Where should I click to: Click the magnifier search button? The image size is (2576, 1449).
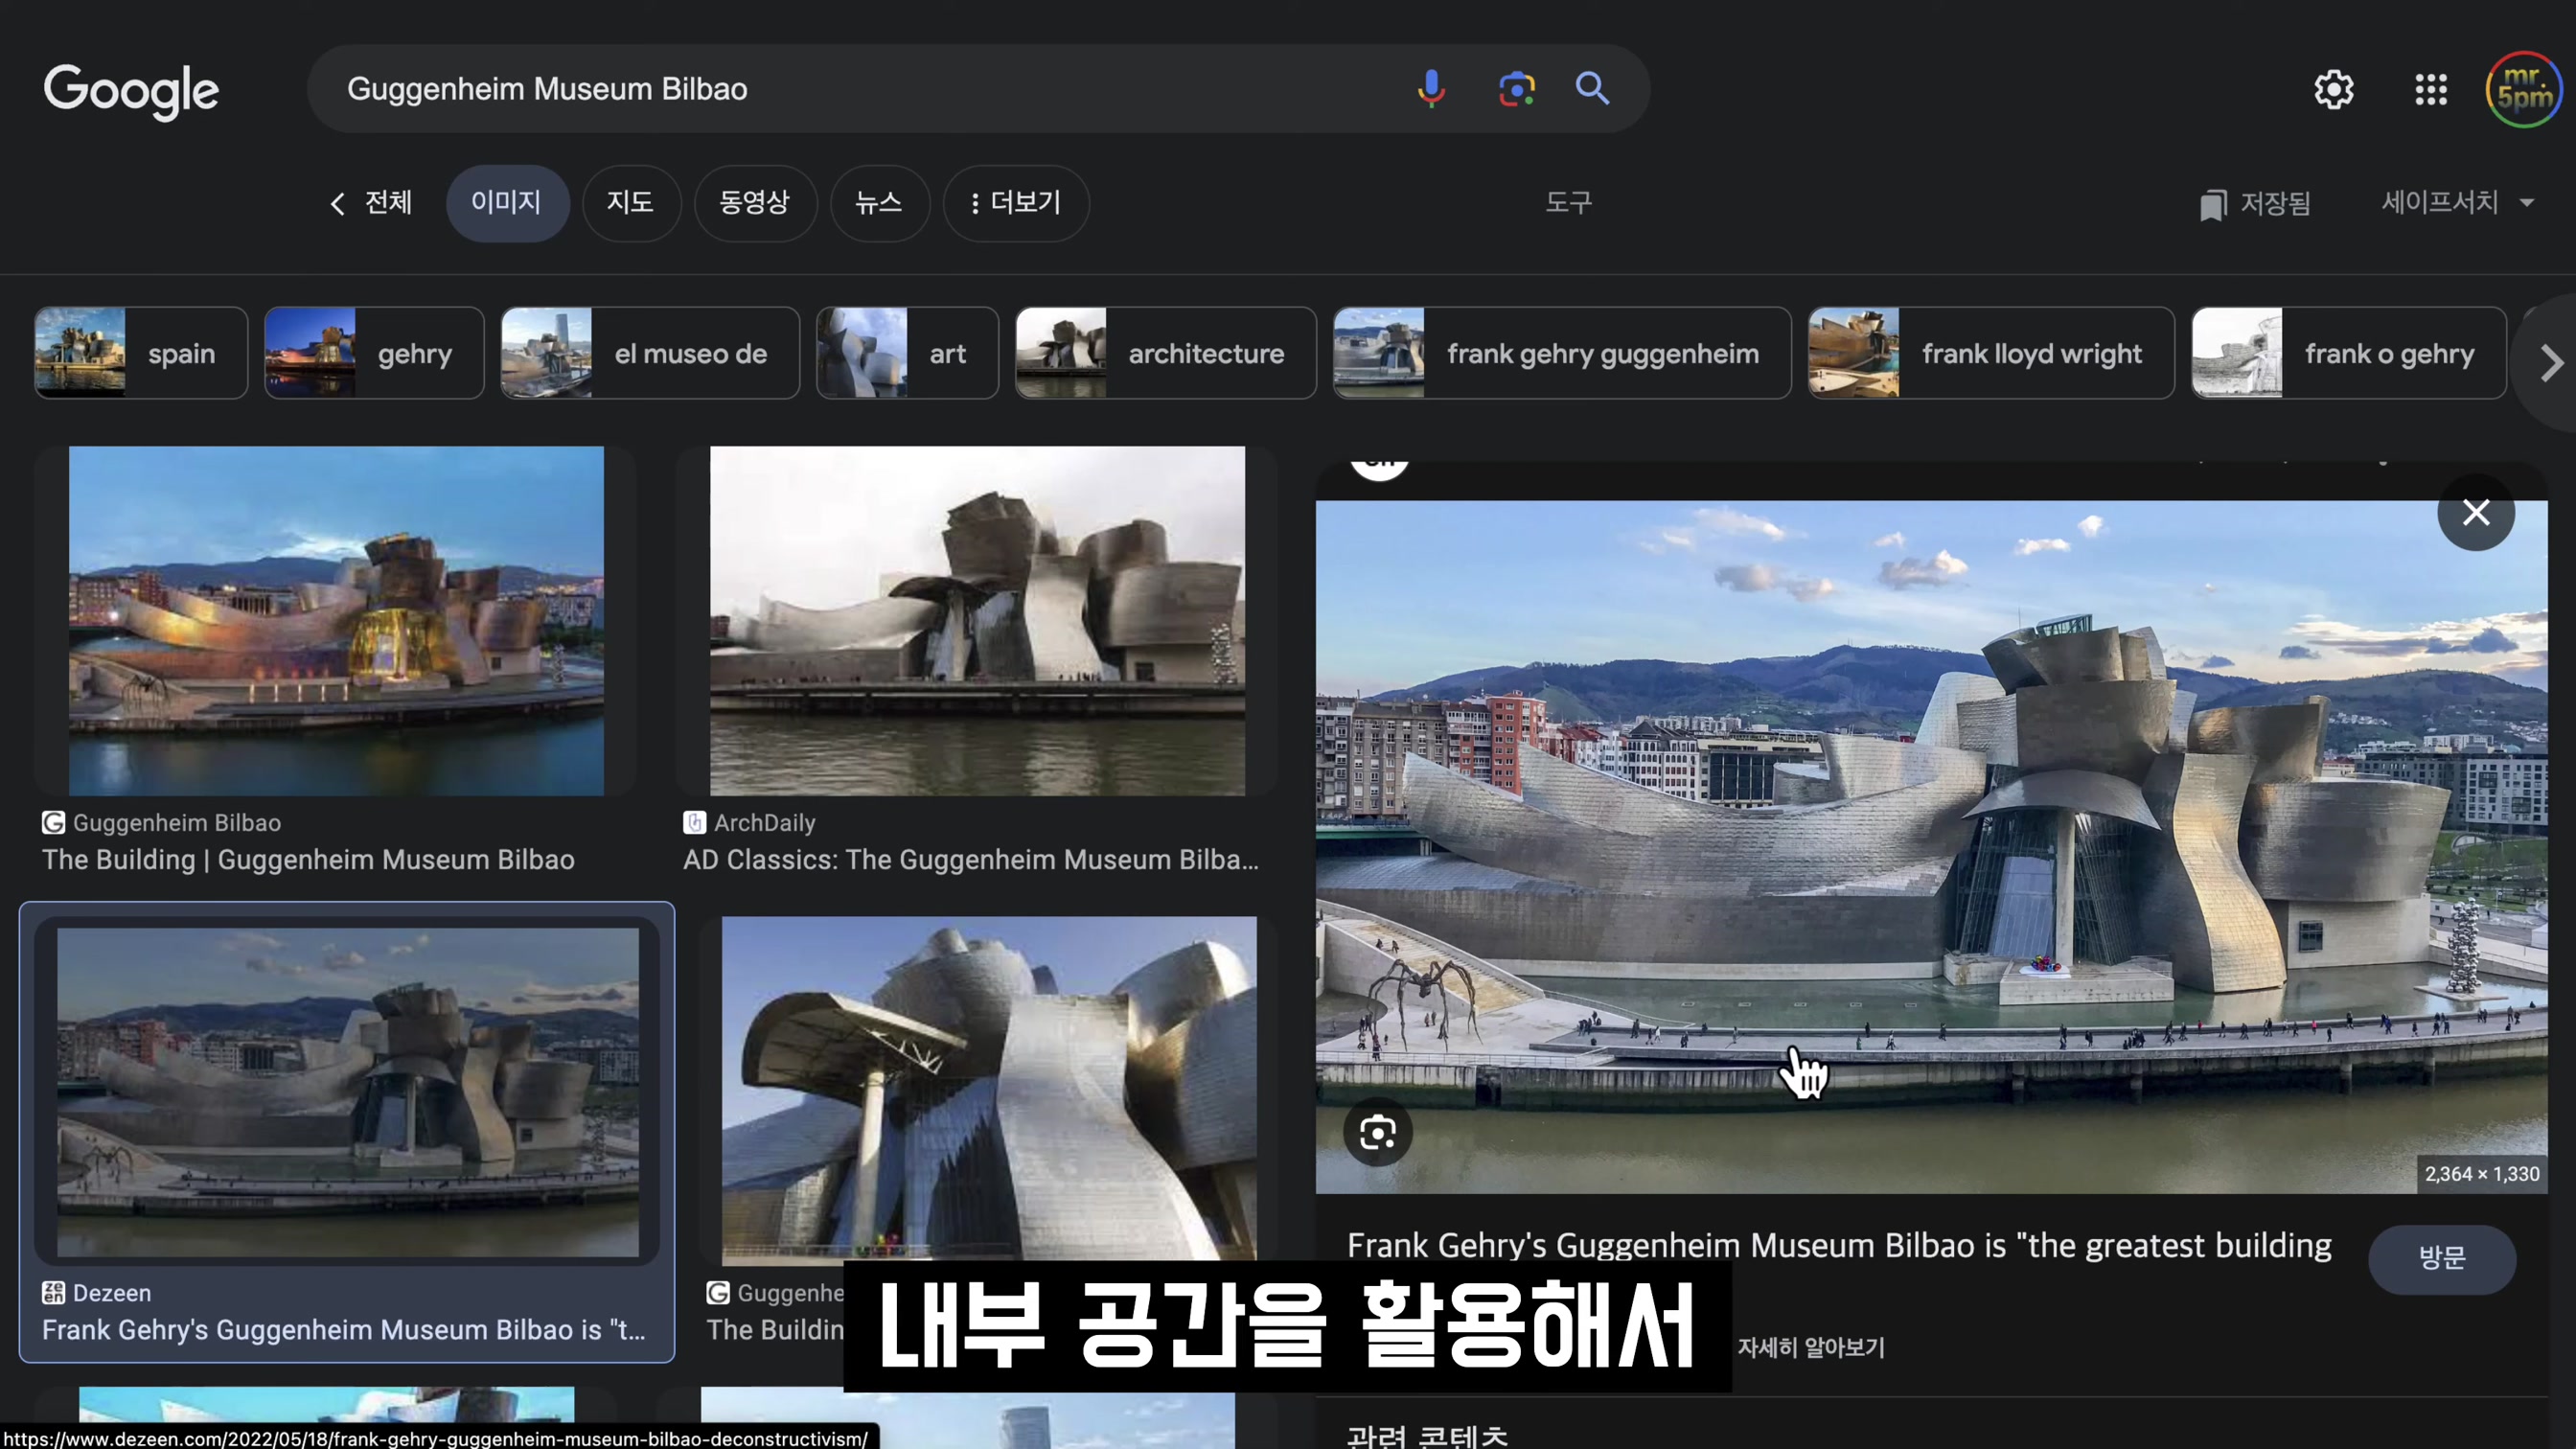(1592, 89)
